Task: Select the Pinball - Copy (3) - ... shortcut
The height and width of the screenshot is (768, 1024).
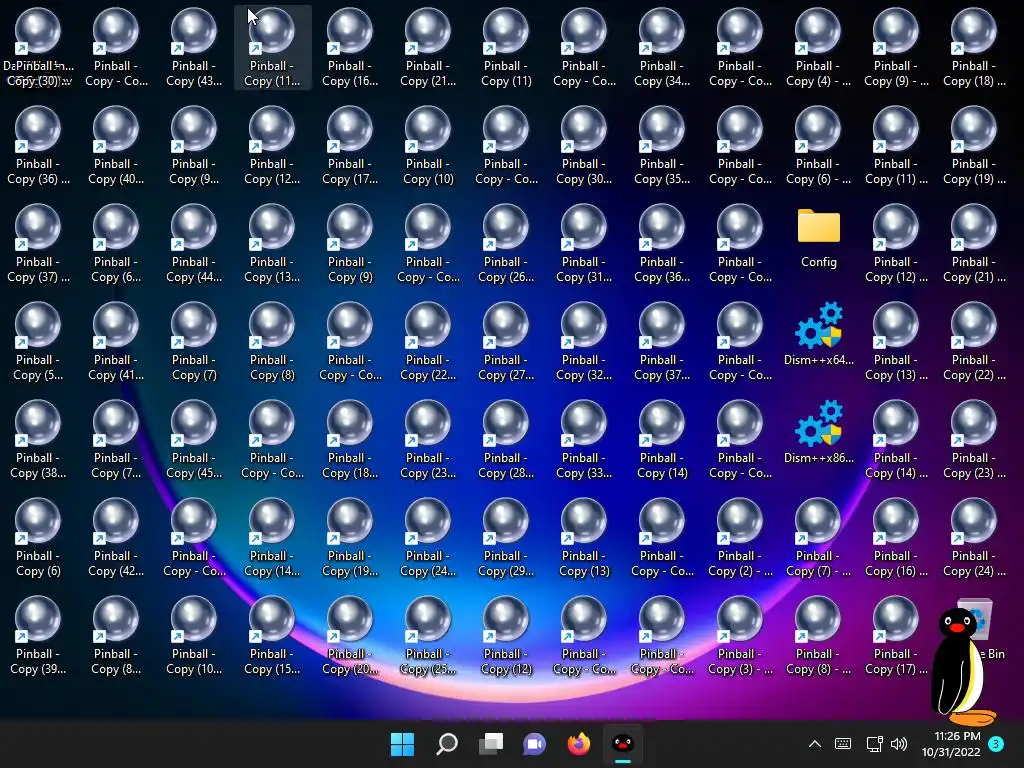Action: pyautogui.click(x=740, y=637)
